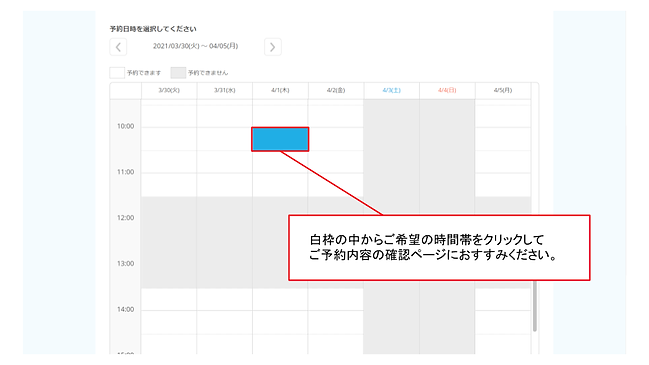Click the 予約日時を選択してください heading

click(x=153, y=29)
